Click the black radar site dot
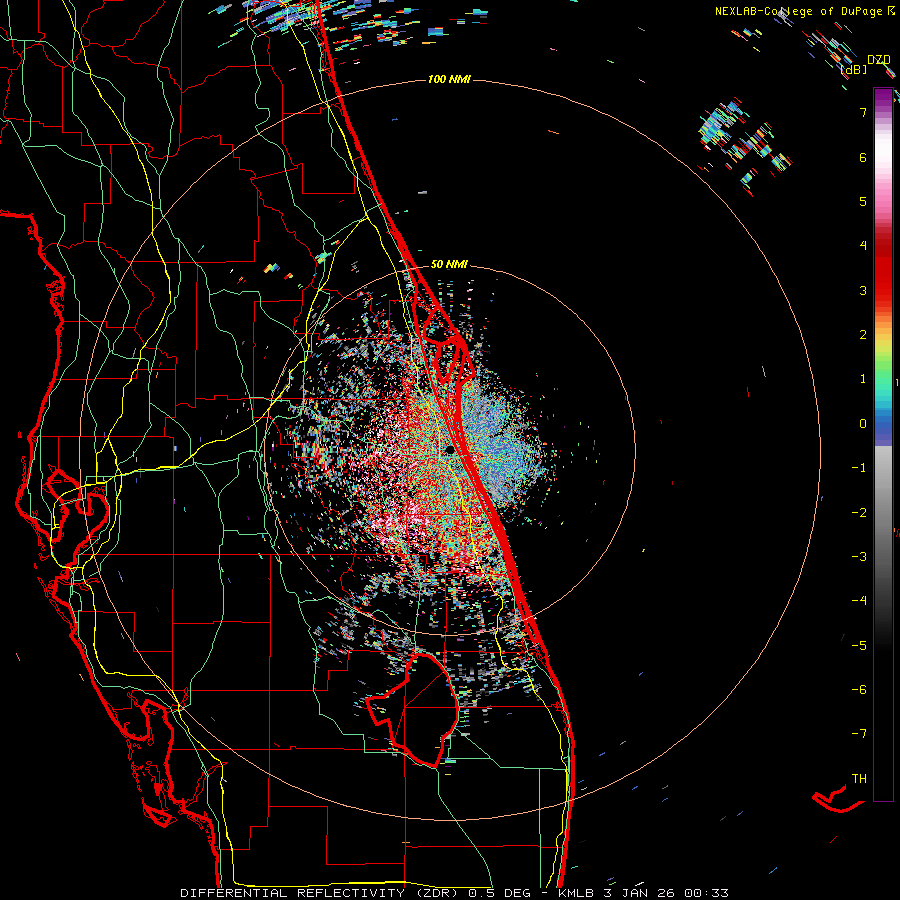The image size is (900, 900). tap(451, 450)
